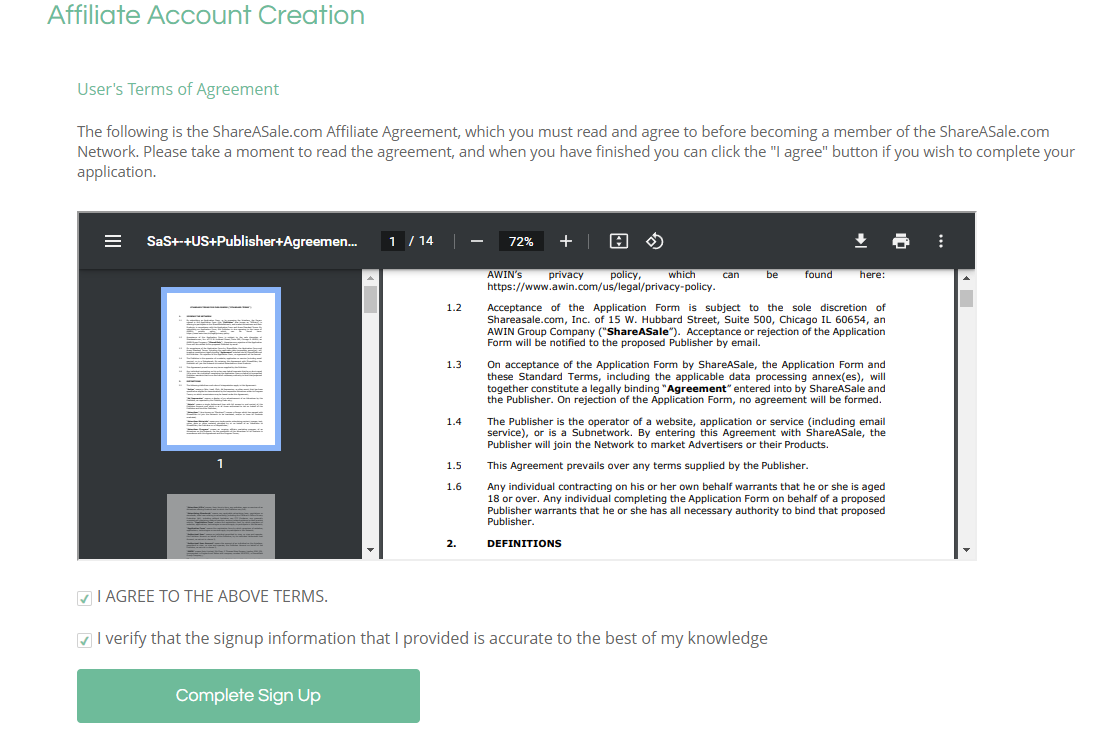1120x737 pixels.
Task: Click the page label 1 under thumbnail
Action: coord(220,464)
